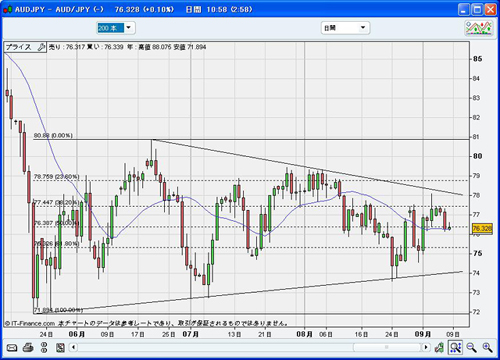
Task: Select the 200本 input field text
Action: [110, 28]
